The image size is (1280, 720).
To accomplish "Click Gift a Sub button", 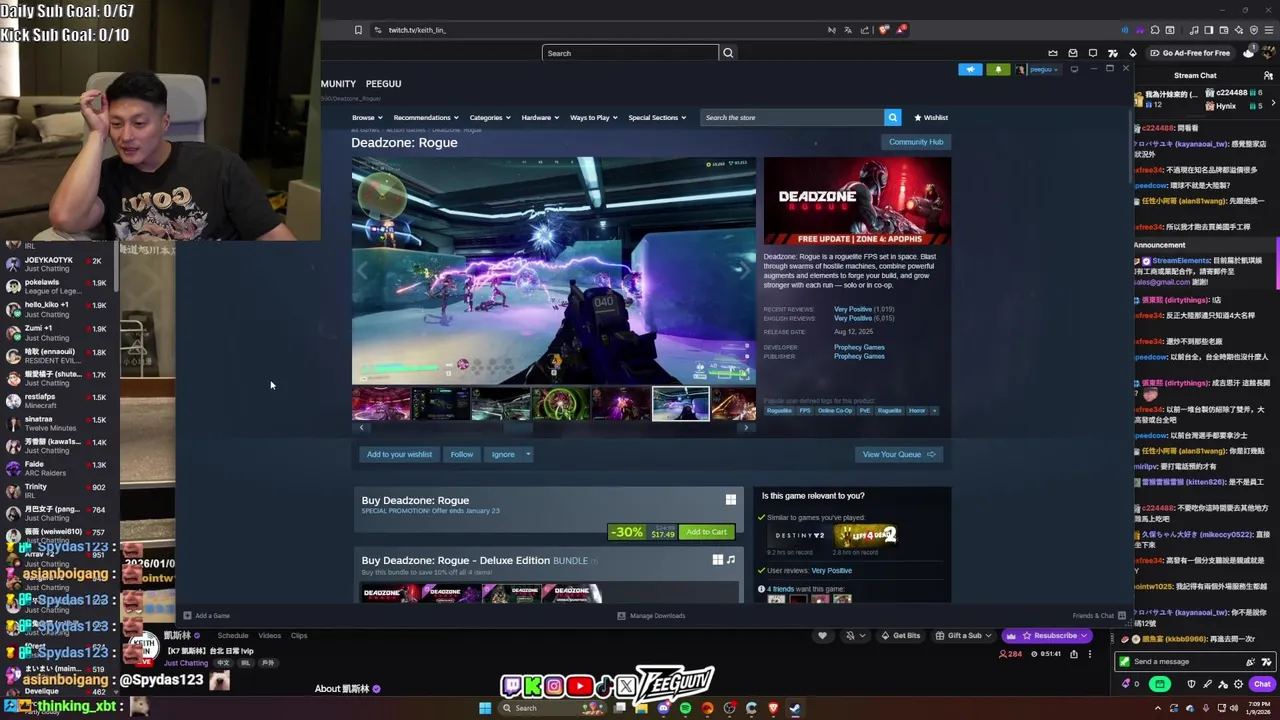I will click(x=964, y=635).
